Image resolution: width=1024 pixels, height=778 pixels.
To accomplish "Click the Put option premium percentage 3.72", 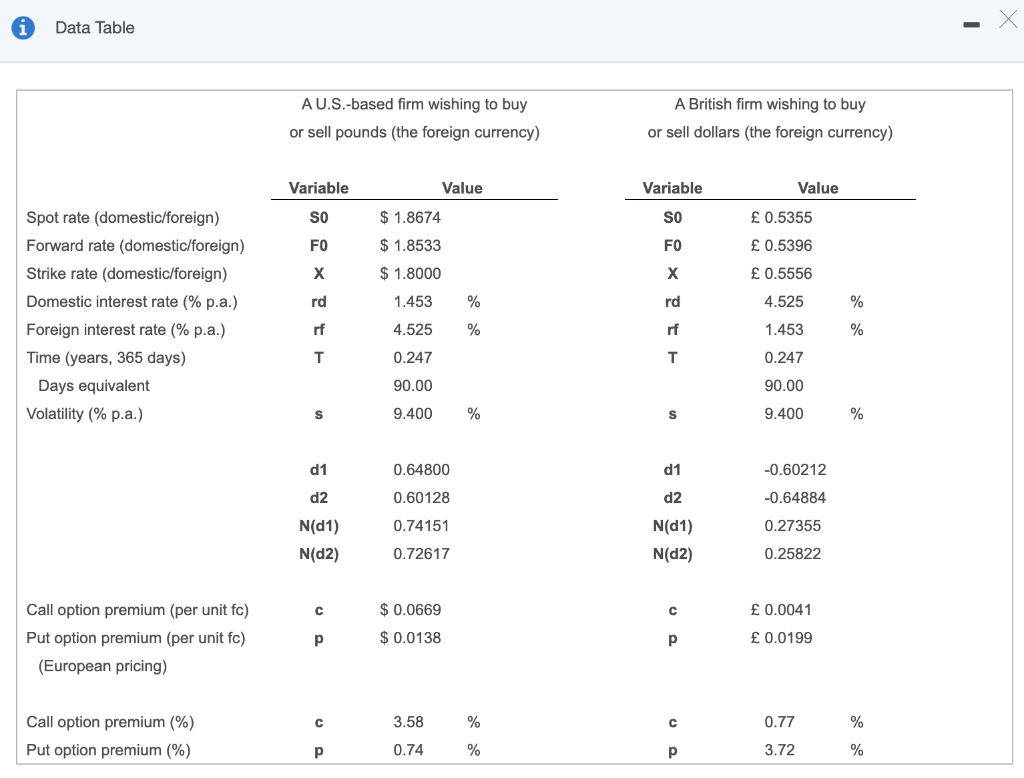I will tap(780, 749).
